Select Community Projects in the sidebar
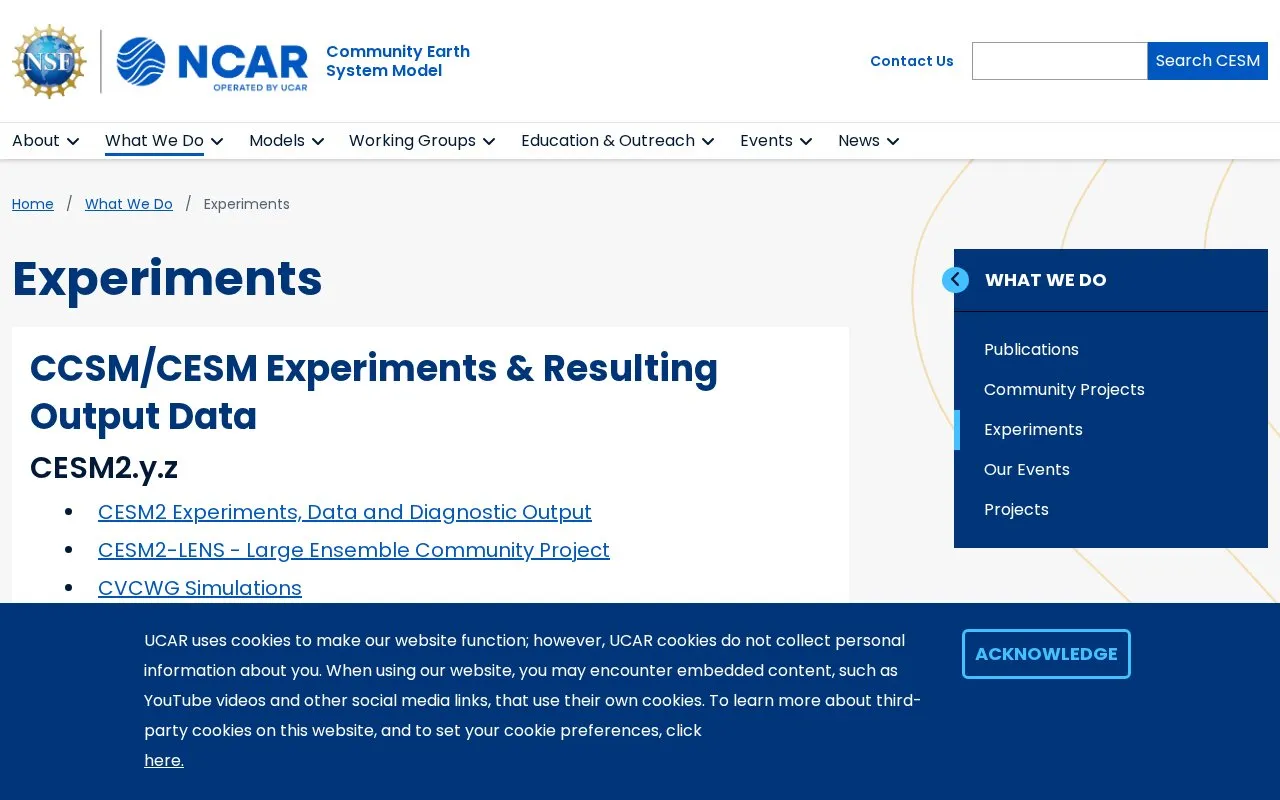The width and height of the screenshot is (1280, 800). coord(1064,390)
